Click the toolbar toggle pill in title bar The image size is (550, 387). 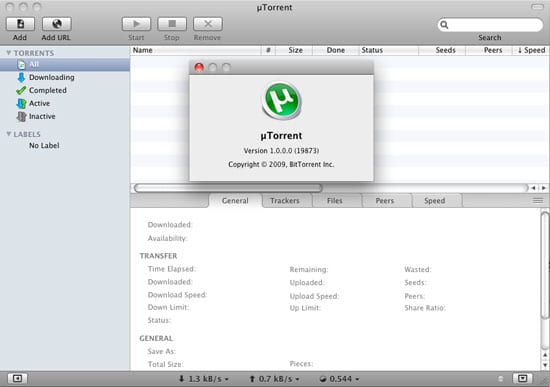(537, 7)
